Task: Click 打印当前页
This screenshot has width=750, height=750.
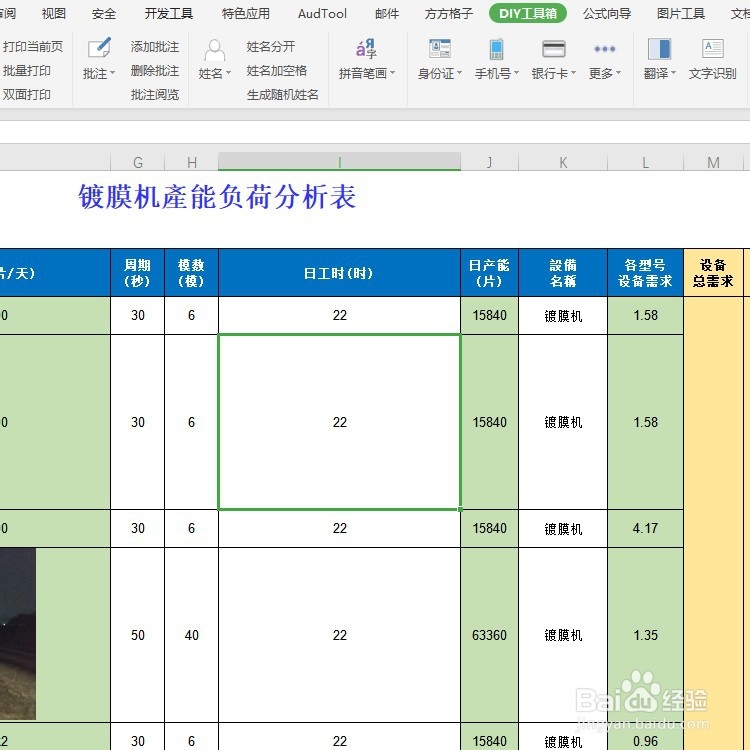Action: pyautogui.click(x=33, y=46)
